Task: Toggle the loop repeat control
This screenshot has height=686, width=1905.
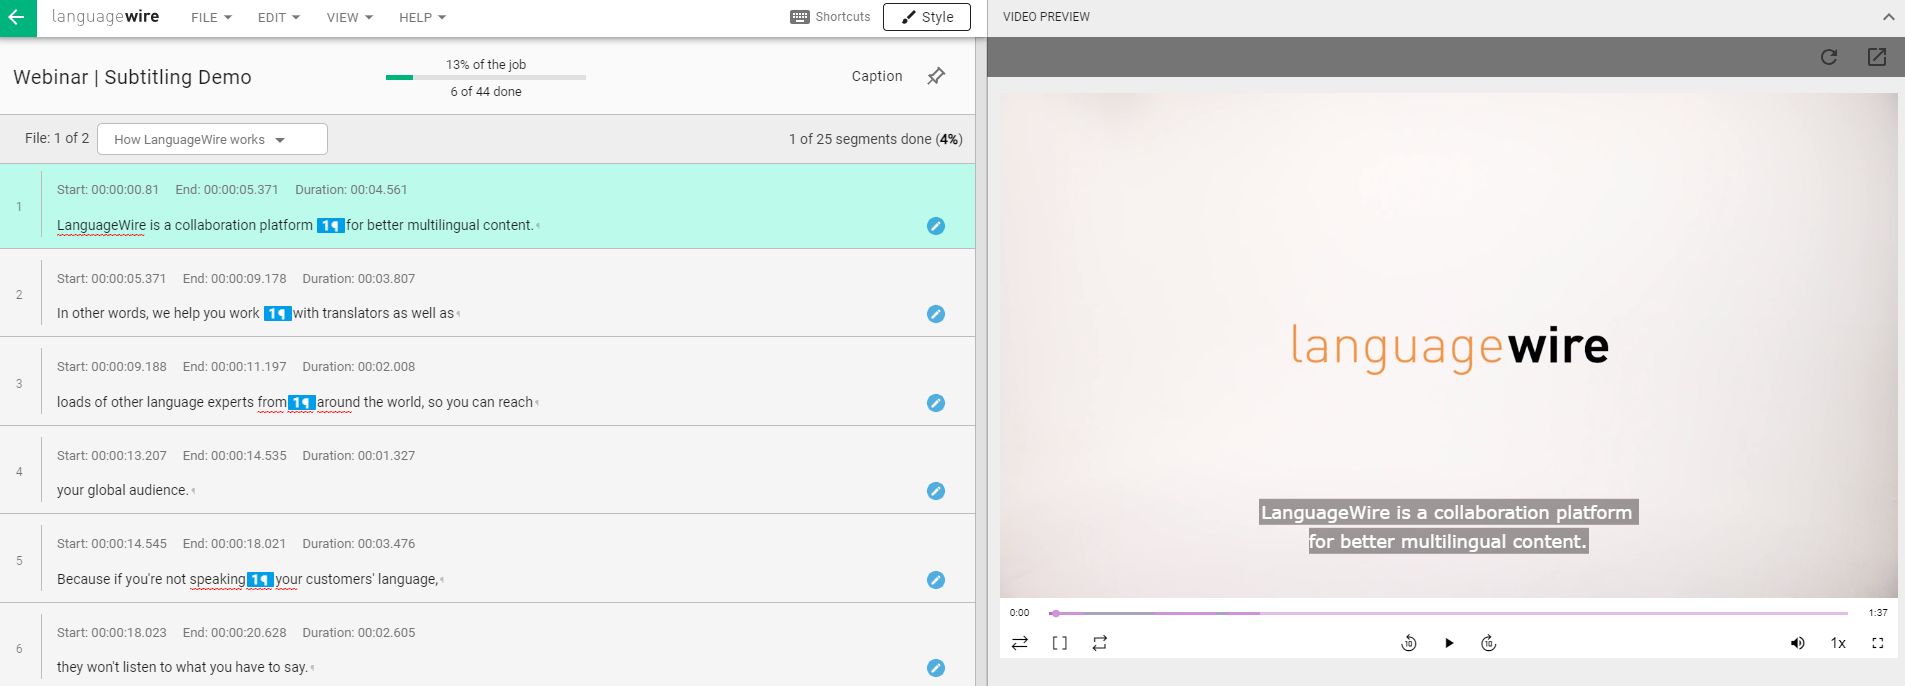Action: point(1099,643)
